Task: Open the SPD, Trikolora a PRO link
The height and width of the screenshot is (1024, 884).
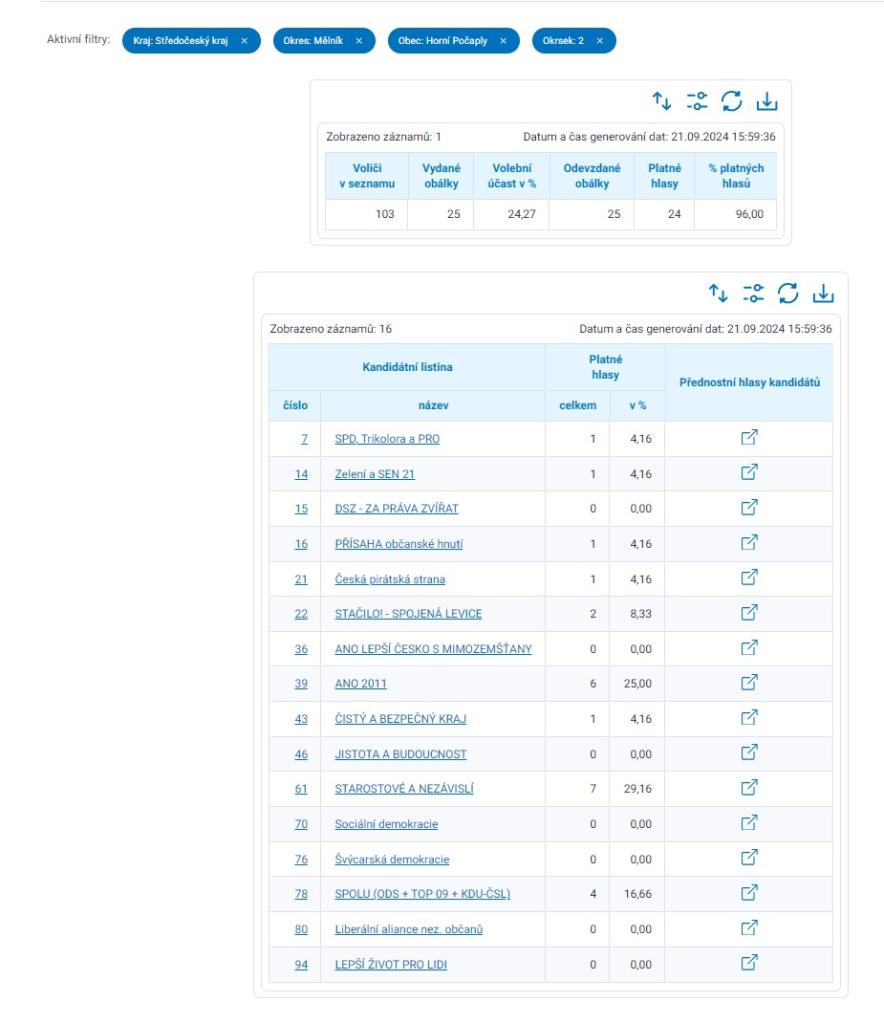Action: click(x=387, y=439)
